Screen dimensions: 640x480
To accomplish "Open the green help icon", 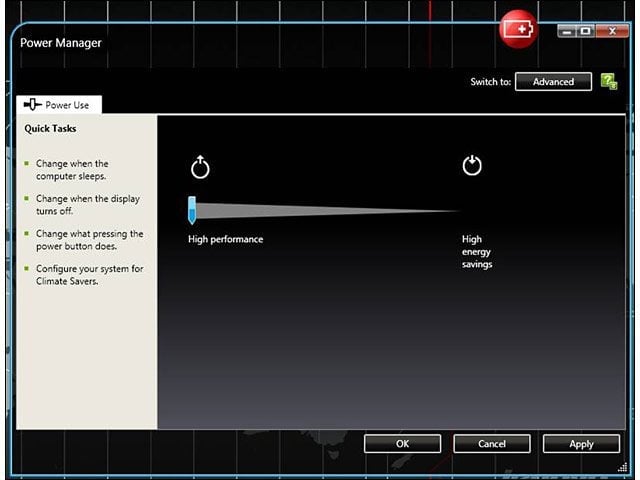I will point(609,81).
